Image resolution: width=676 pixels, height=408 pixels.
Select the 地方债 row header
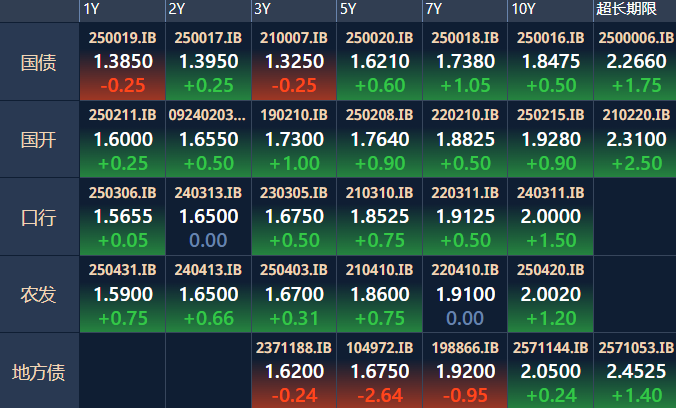point(39,371)
